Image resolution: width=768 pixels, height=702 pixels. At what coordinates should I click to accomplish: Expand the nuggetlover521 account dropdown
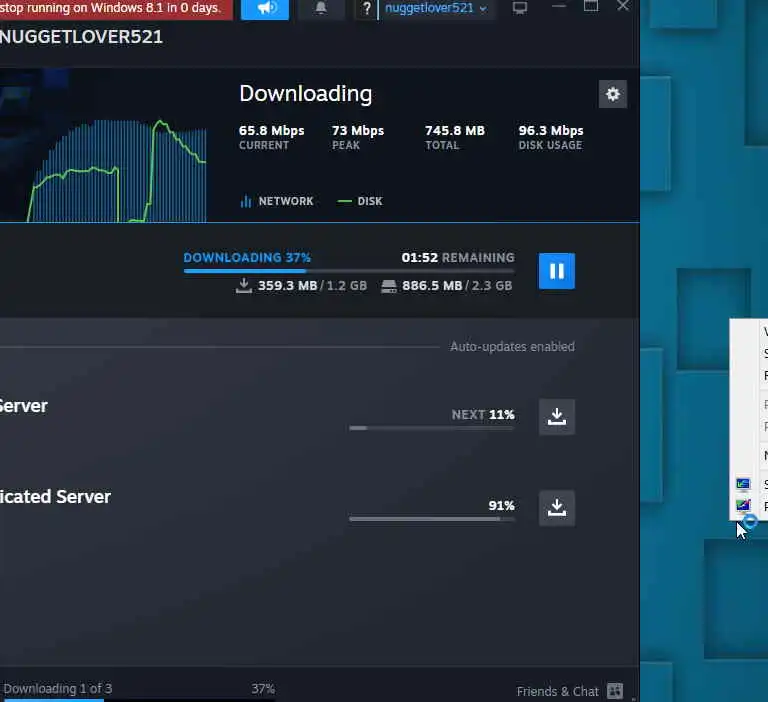pos(436,8)
